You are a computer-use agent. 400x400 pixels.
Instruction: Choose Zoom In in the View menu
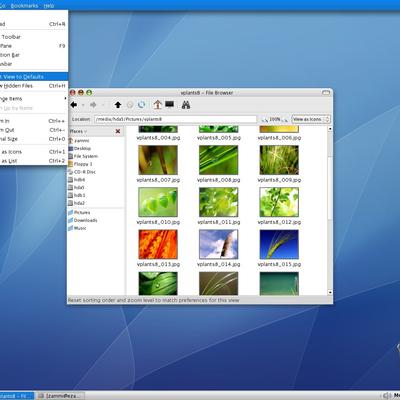tap(33, 121)
